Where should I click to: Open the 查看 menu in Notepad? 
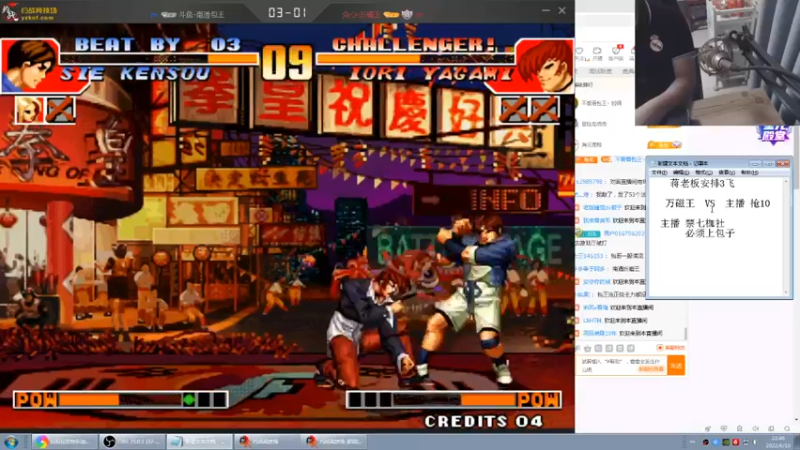pyautogui.click(x=726, y=172)
